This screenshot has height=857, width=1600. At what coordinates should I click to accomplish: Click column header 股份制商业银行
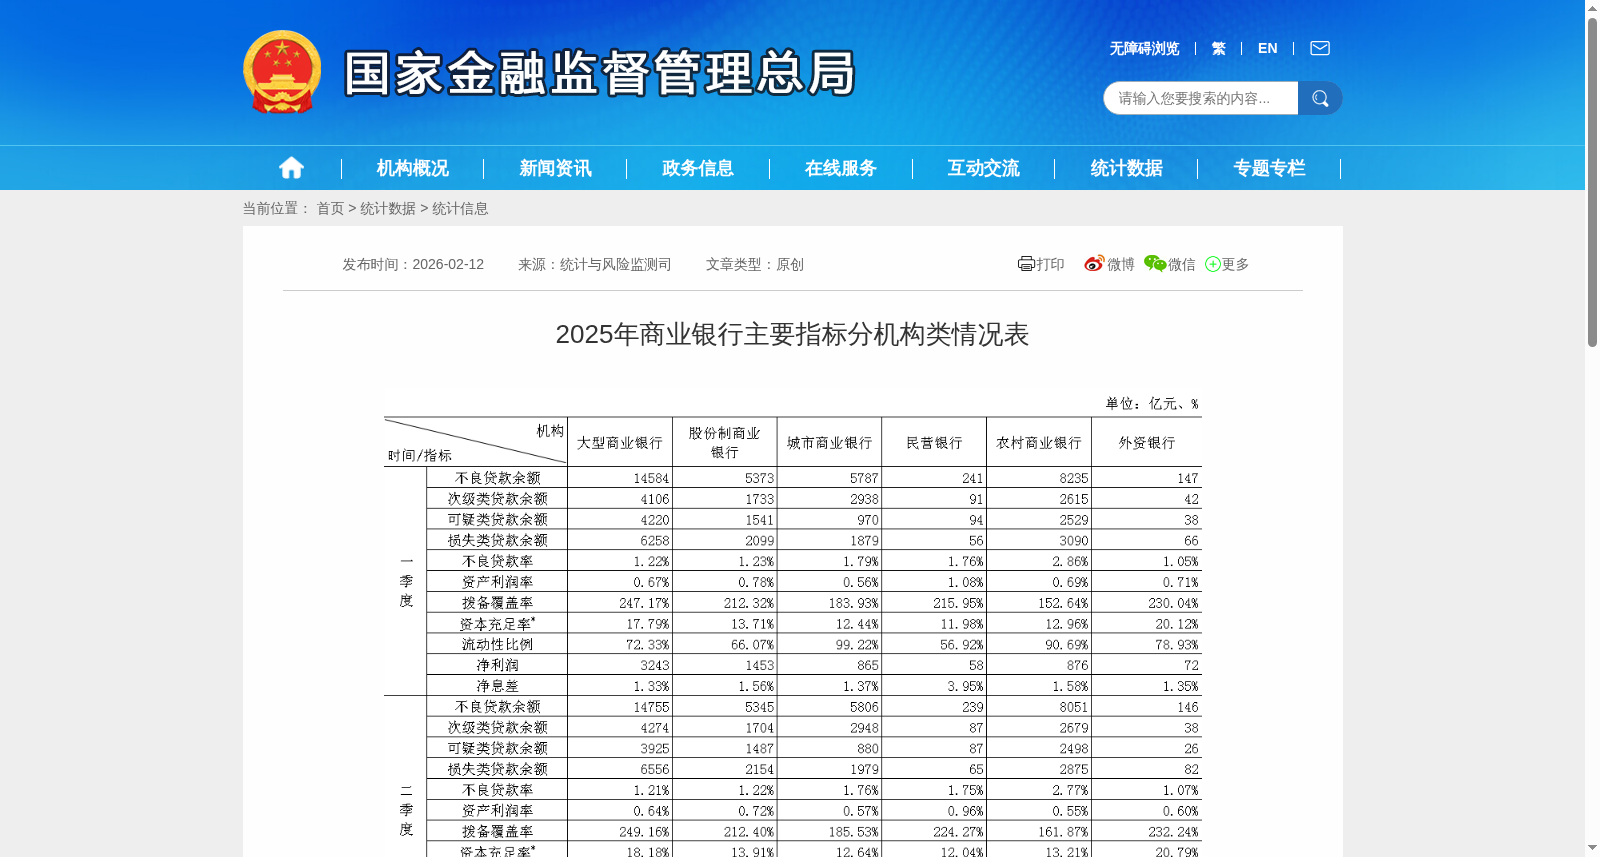(725, 442)
